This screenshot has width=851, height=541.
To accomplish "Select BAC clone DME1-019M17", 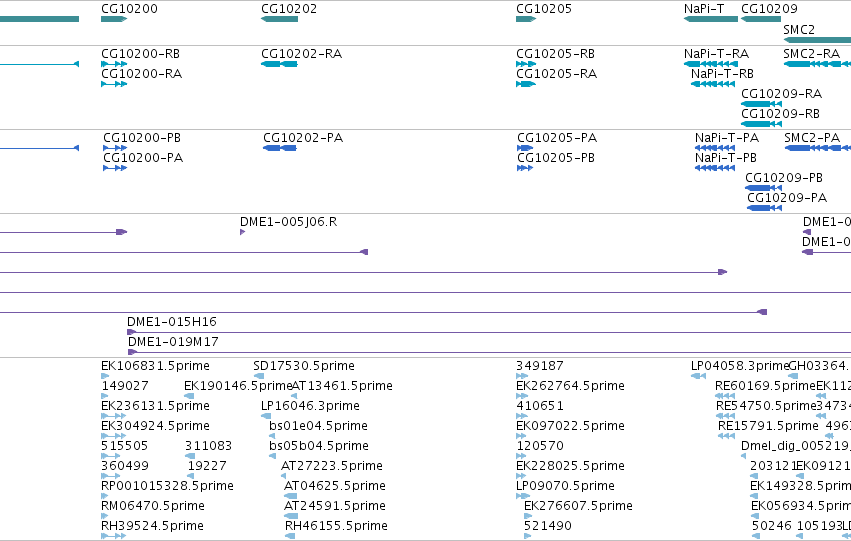I will tap(490, 352).
